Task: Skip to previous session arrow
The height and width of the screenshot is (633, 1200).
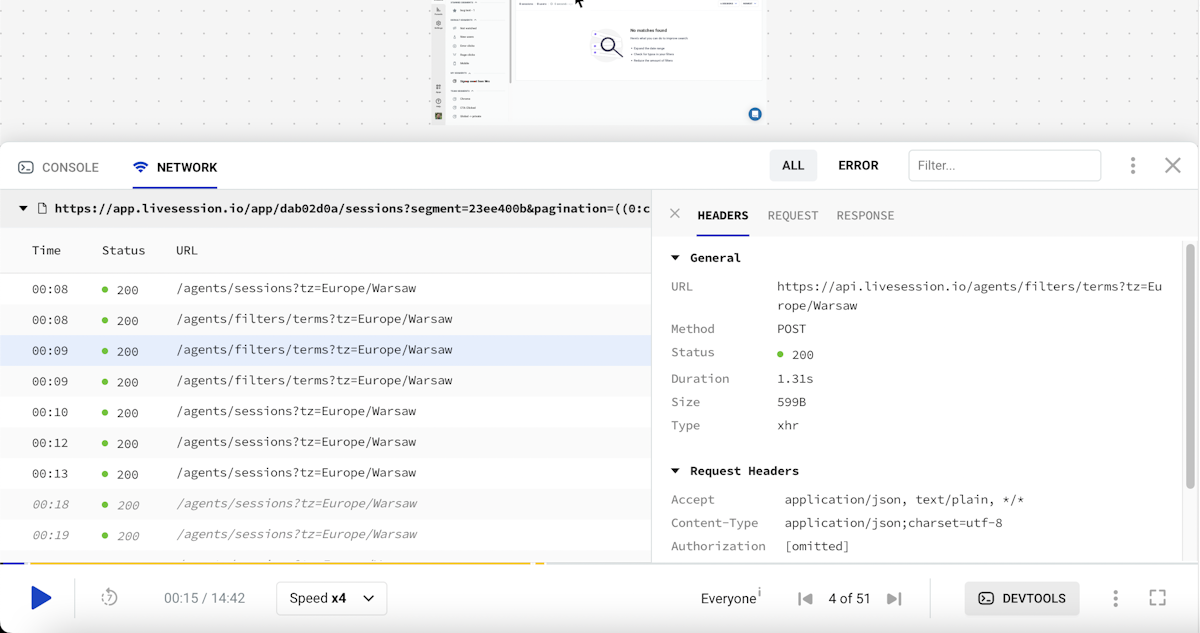Action: pyautogui.click(x=805, y=599)
